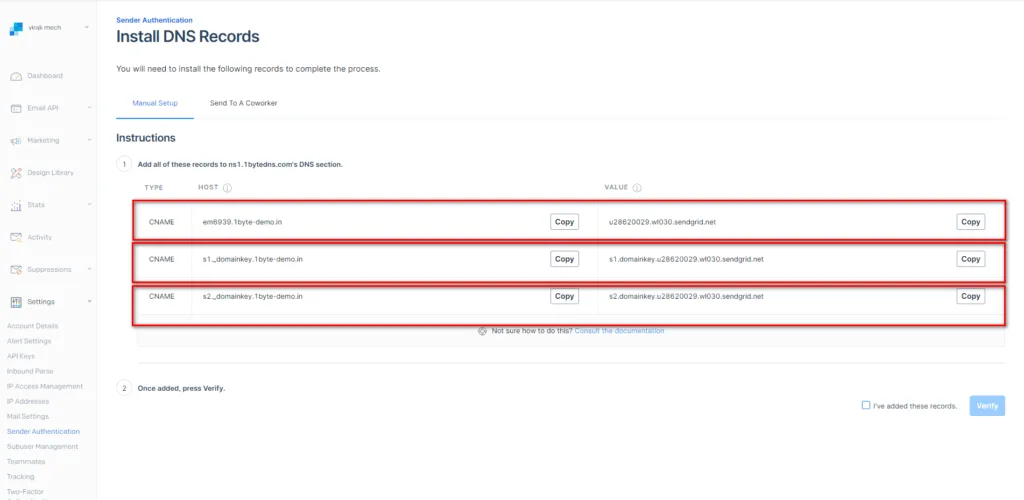Collapse the Settings menu chevron
Viewport: 1024px width, 500px height.
[x=89, y=302]
